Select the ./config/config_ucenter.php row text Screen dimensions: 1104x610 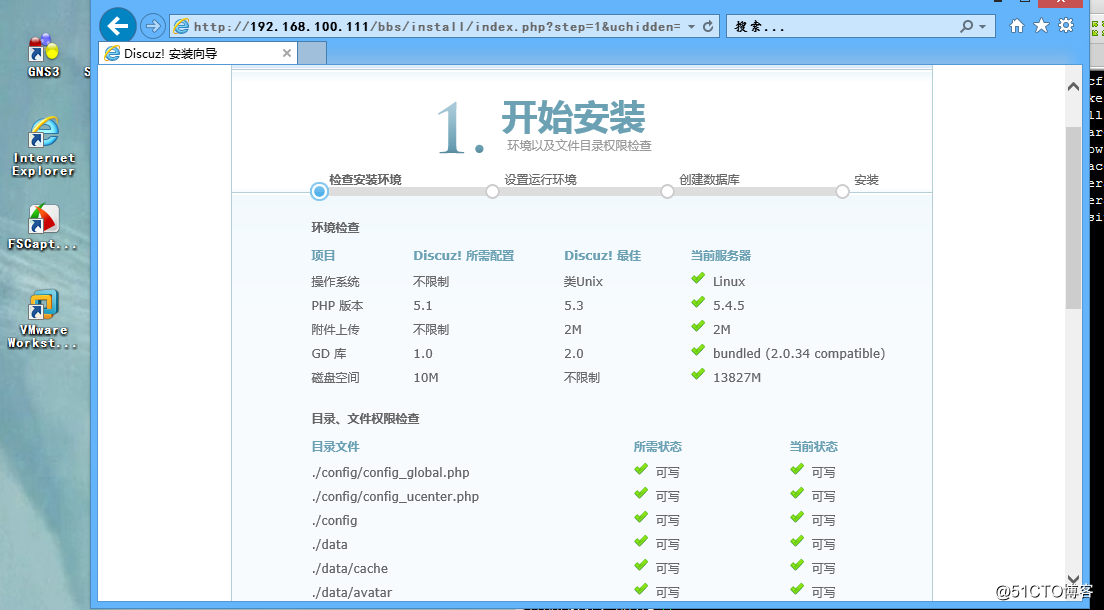[x=395, y=497]
